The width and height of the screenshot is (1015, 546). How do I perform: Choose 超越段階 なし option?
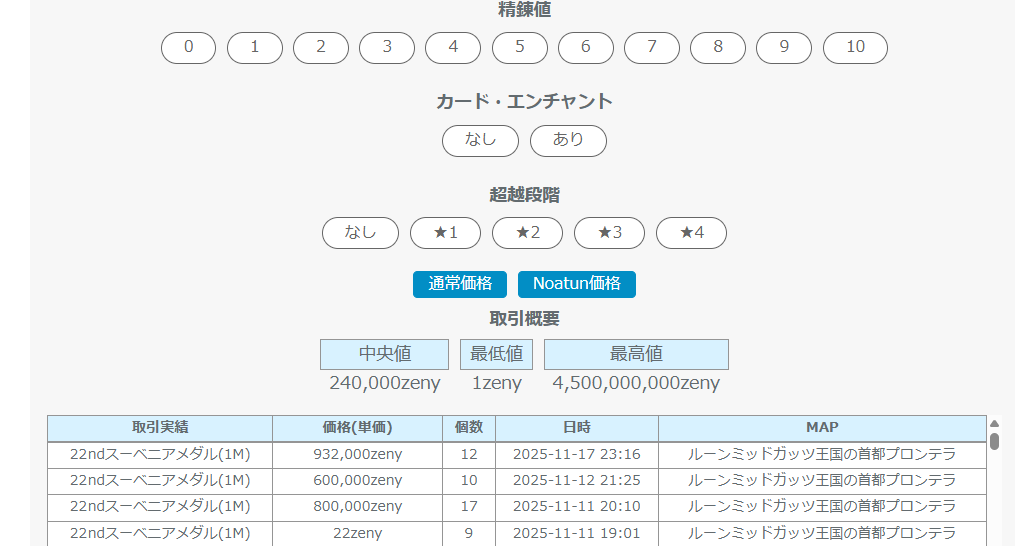[x=360, y=233]
